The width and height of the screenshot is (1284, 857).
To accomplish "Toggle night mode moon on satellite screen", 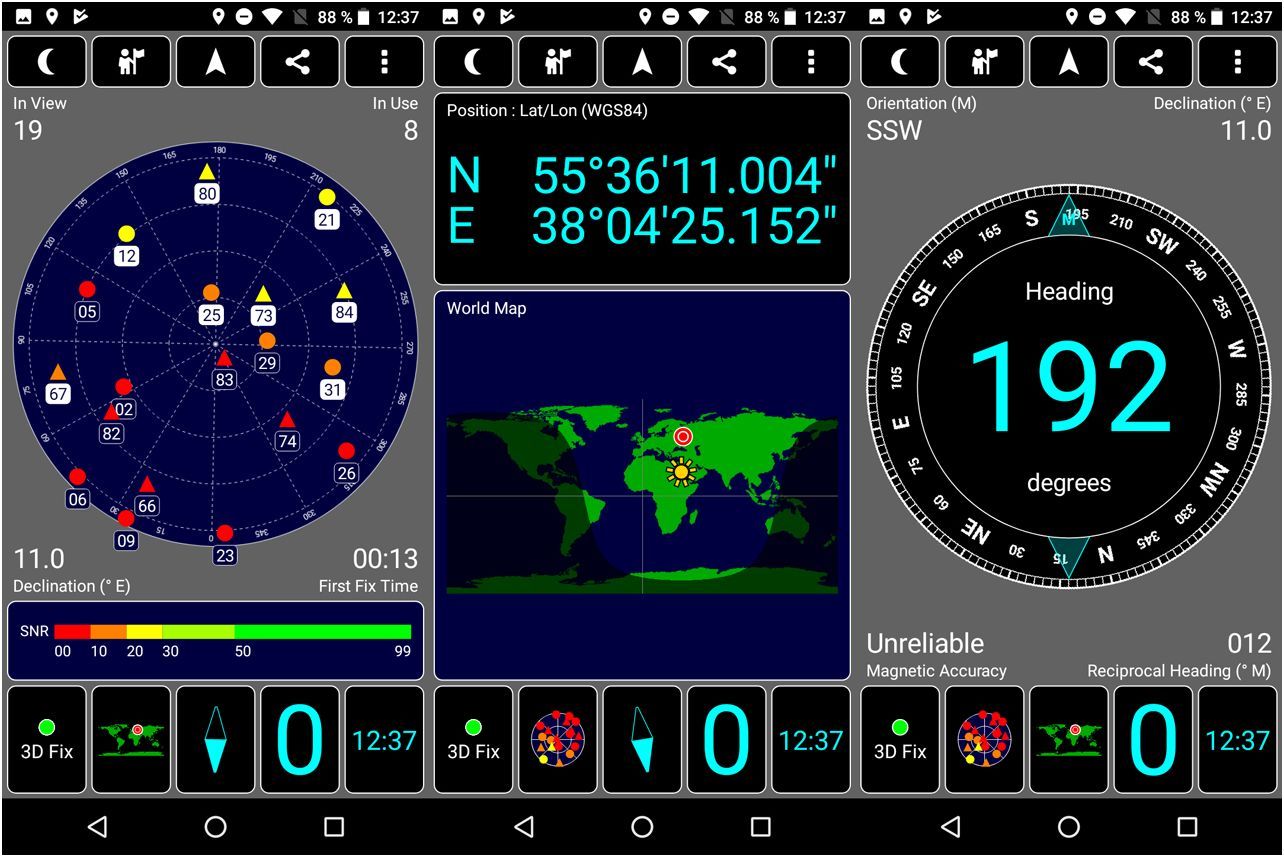I will (47, 62).
